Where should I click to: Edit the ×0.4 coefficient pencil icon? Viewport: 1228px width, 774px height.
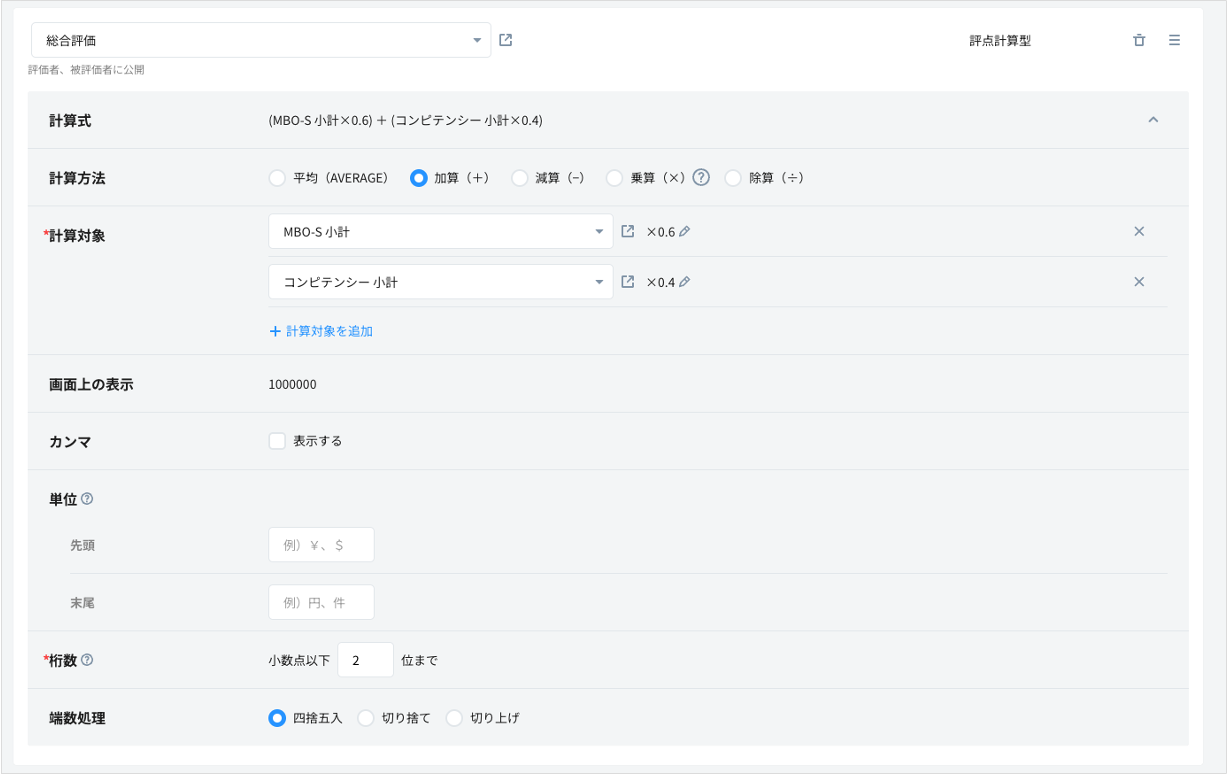pyautogui.click(x=685, y=282)
